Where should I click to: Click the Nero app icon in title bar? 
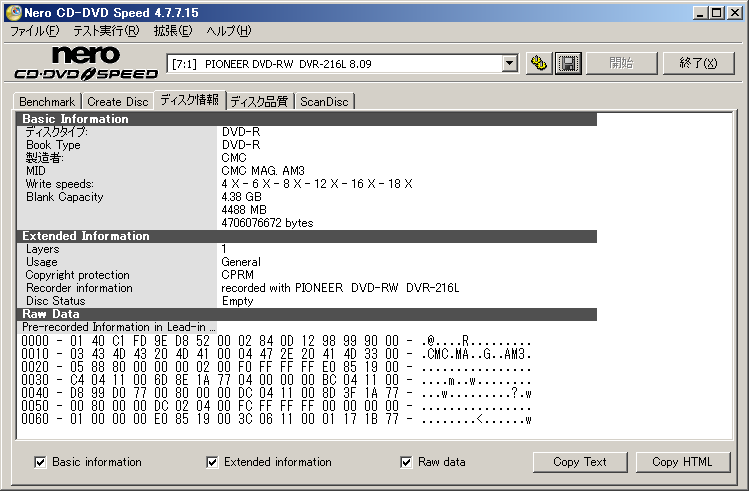[14, 12]
